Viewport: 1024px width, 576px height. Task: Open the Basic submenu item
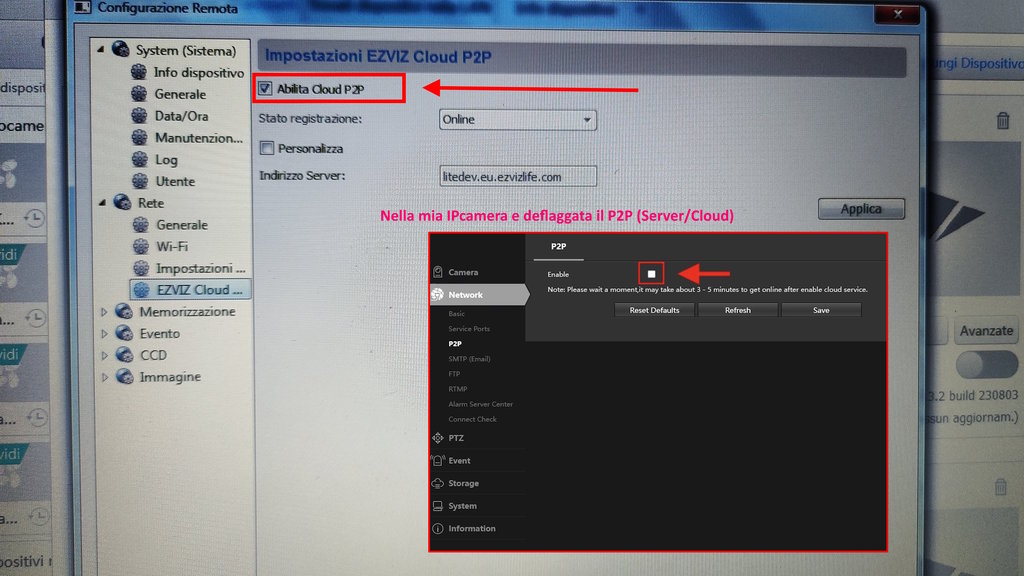456,313
